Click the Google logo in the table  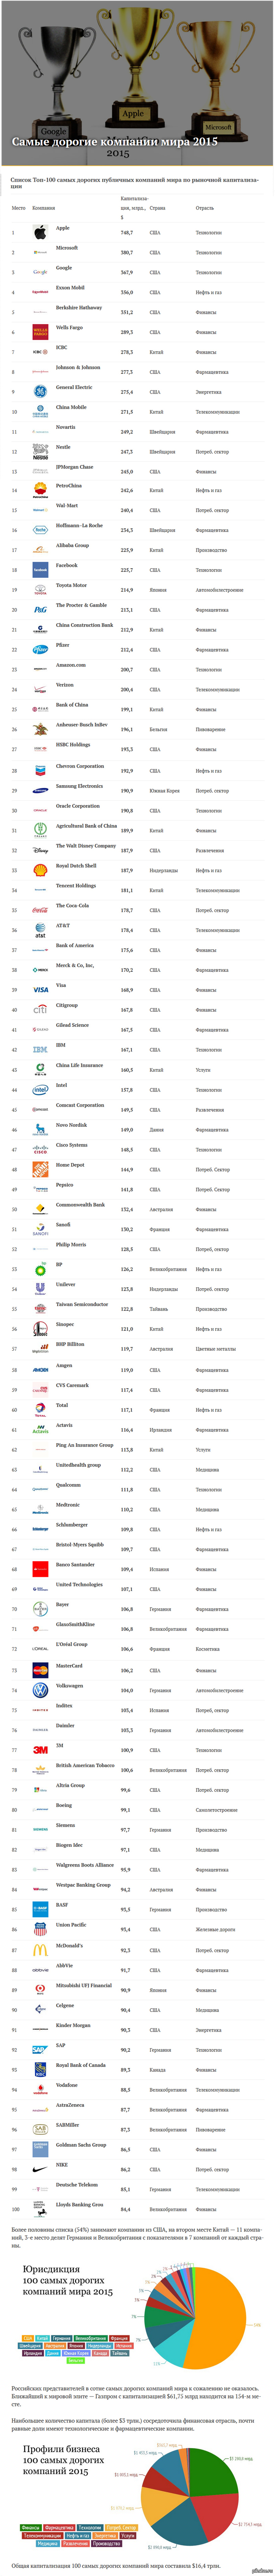coord(40,272)
